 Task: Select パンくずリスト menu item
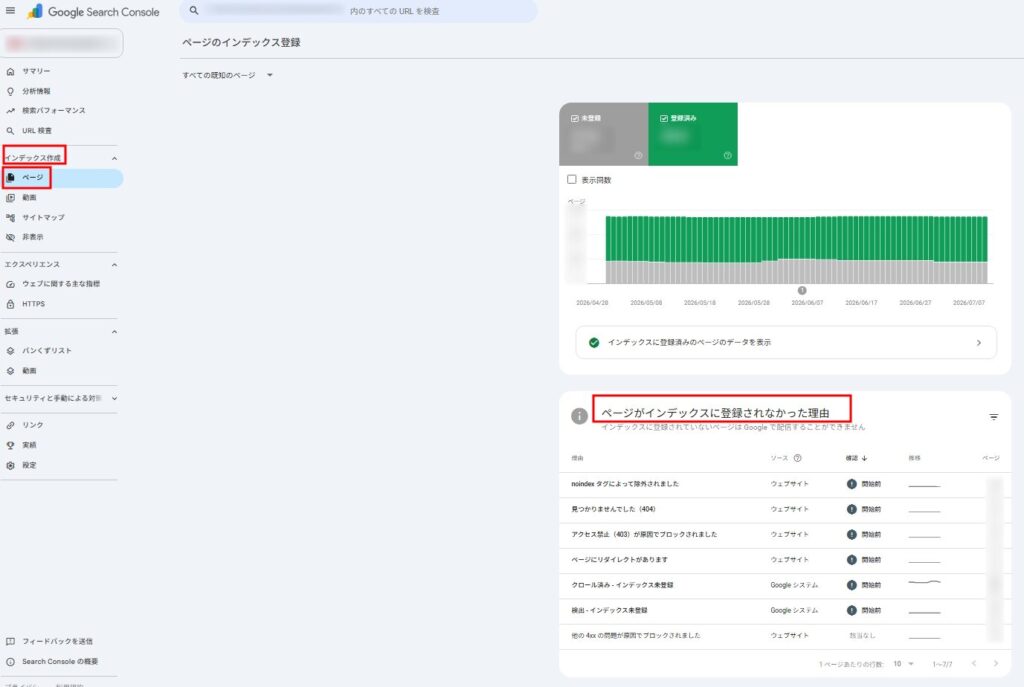[46, 351]
